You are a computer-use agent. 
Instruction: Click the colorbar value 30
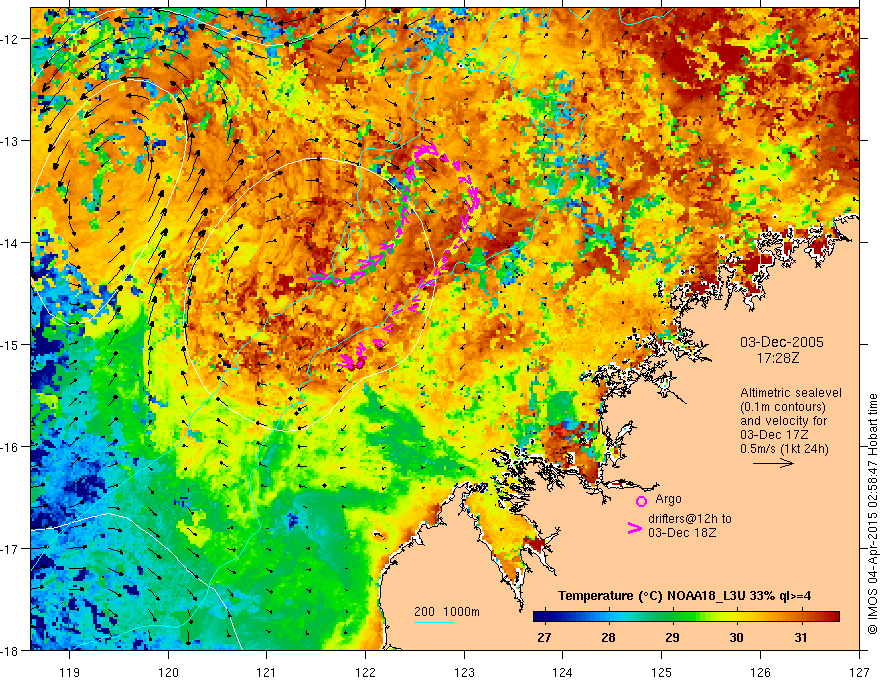(x=736, y=638)
